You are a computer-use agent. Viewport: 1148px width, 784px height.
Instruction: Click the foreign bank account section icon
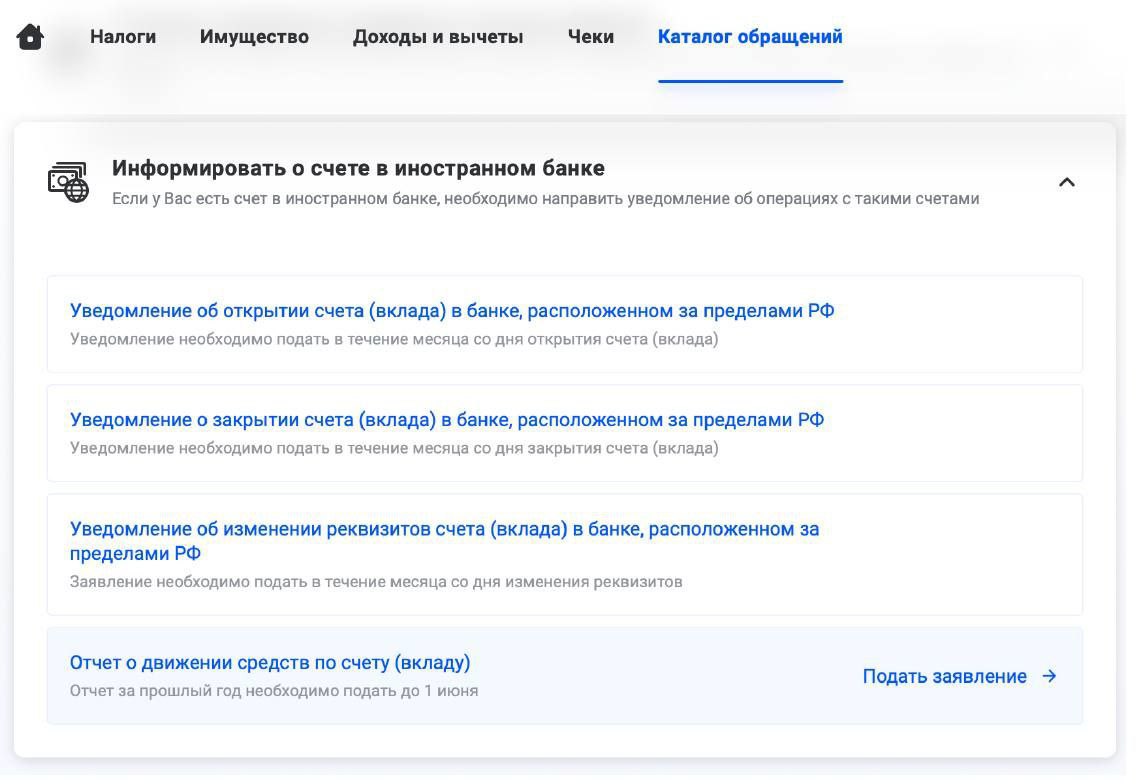(68, 182)
